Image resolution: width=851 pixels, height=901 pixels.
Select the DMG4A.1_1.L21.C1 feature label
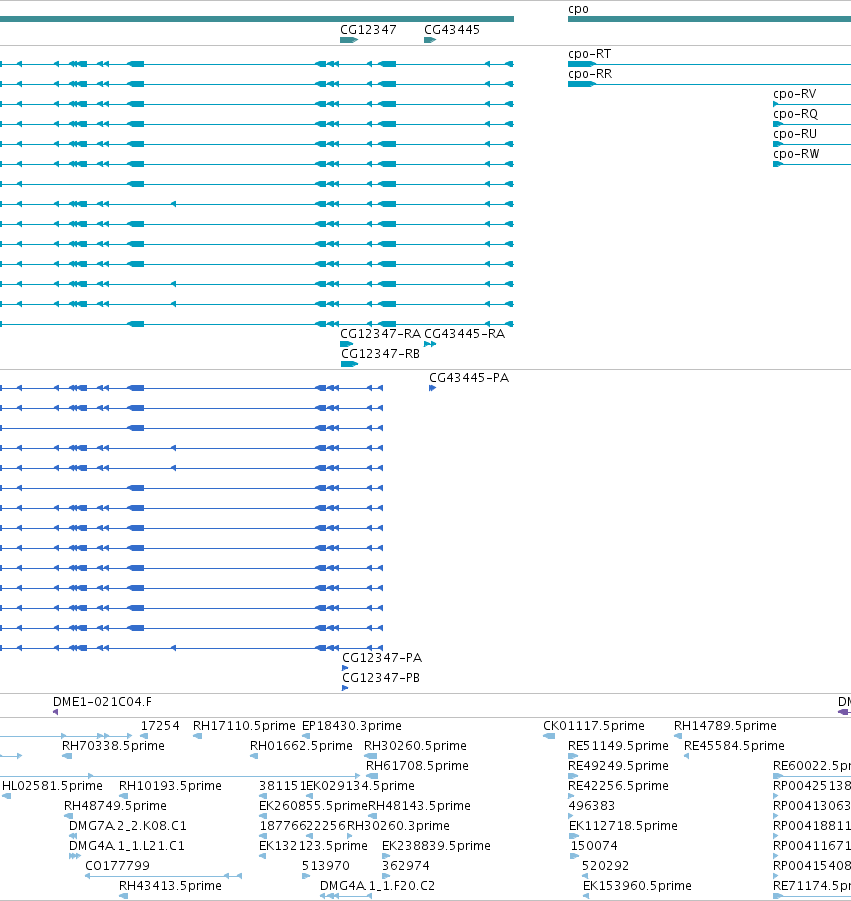pos(126,846)
